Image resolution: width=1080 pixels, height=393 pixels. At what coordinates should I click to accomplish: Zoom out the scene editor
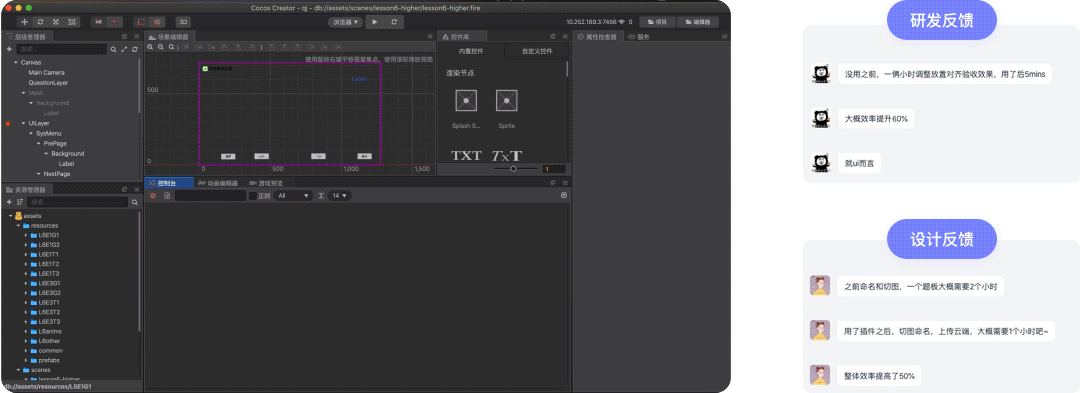coord(160,47)
